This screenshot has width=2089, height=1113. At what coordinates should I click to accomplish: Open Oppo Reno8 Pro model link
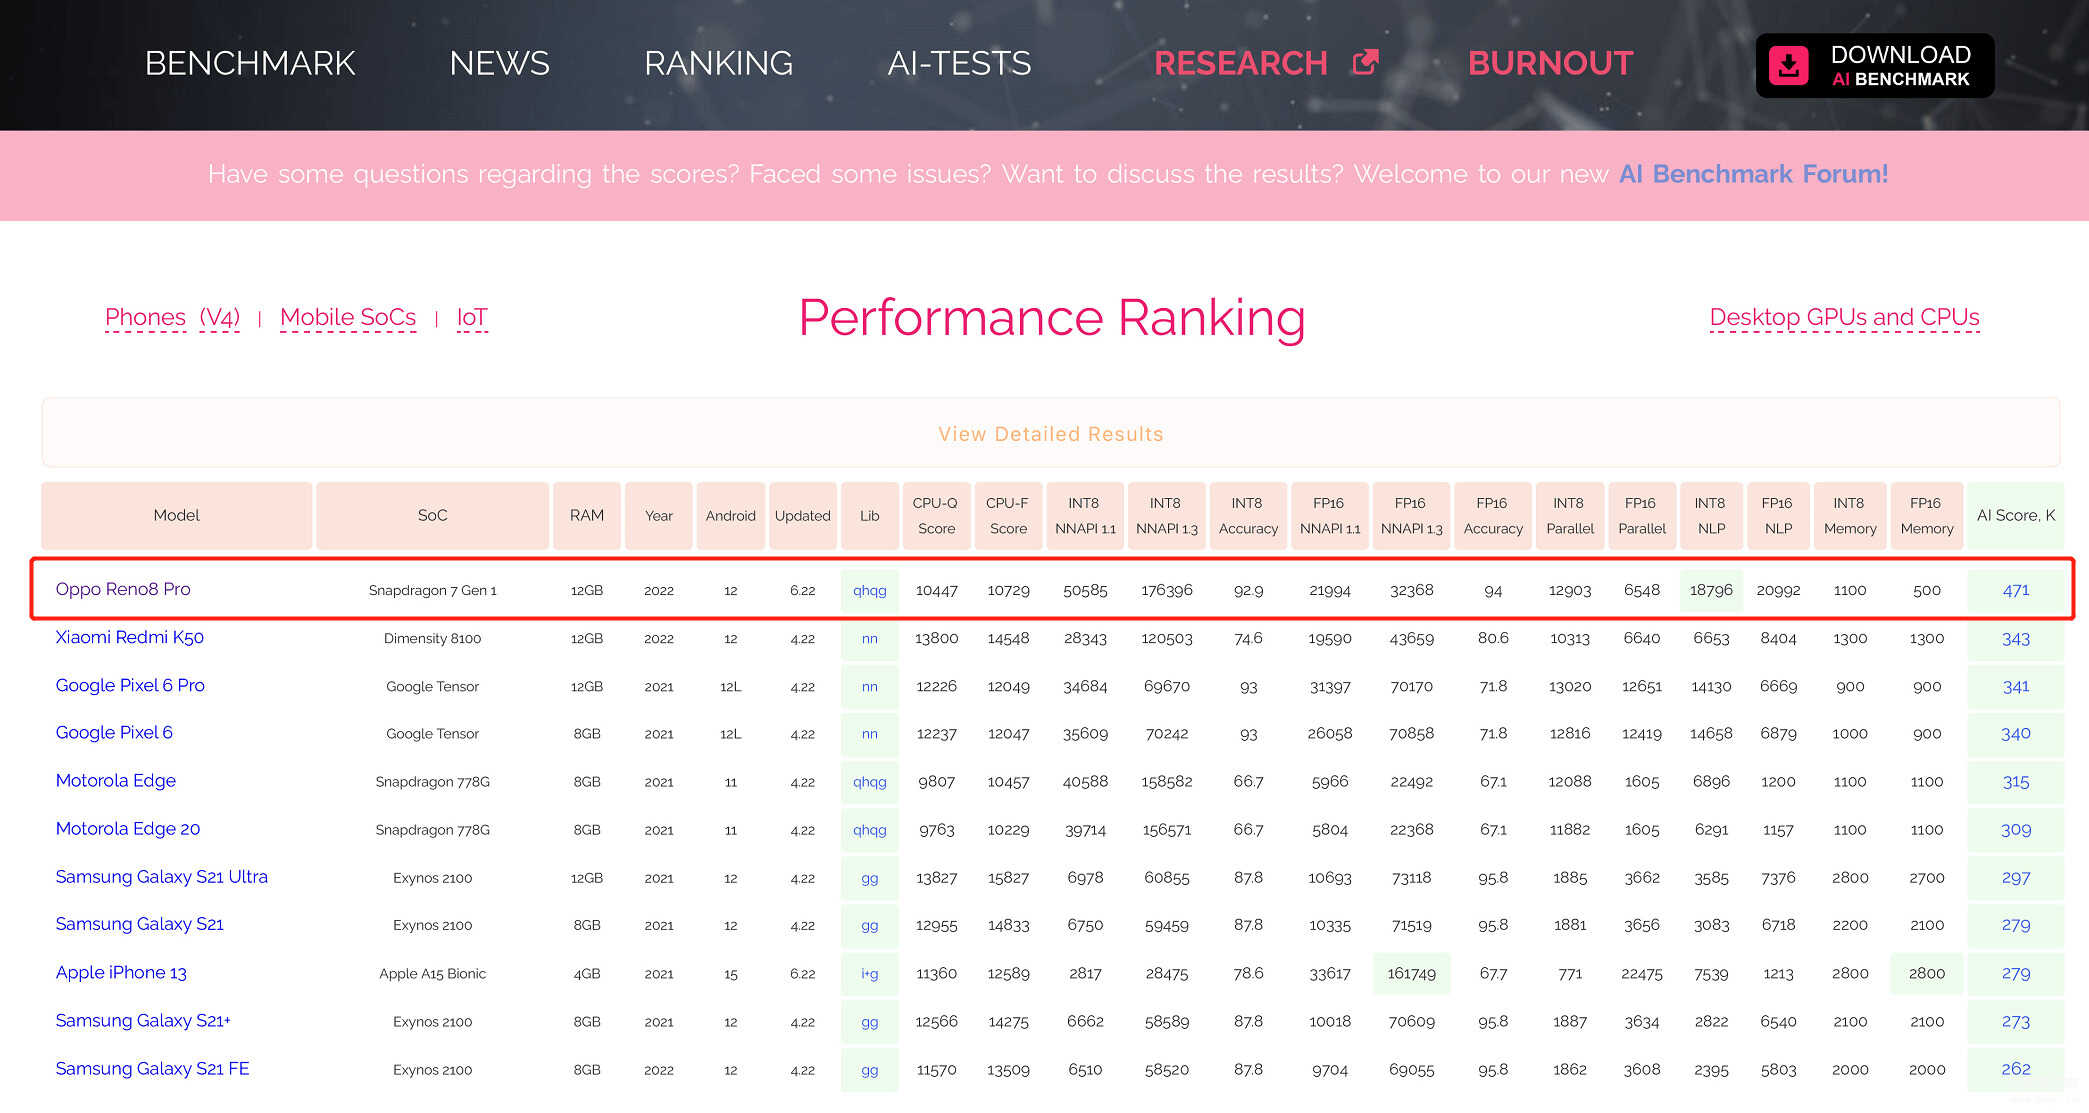click(123, 589)
